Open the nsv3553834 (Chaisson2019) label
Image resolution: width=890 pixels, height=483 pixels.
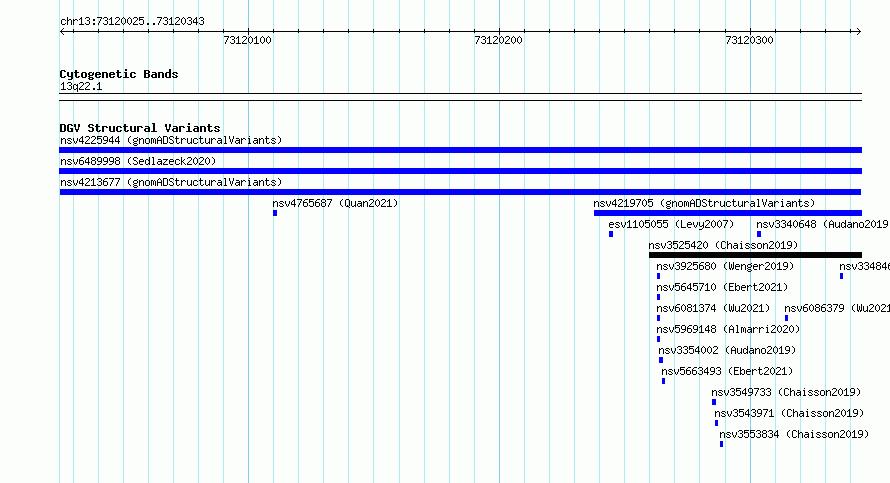pyautogui.click(x=794, y=434)
